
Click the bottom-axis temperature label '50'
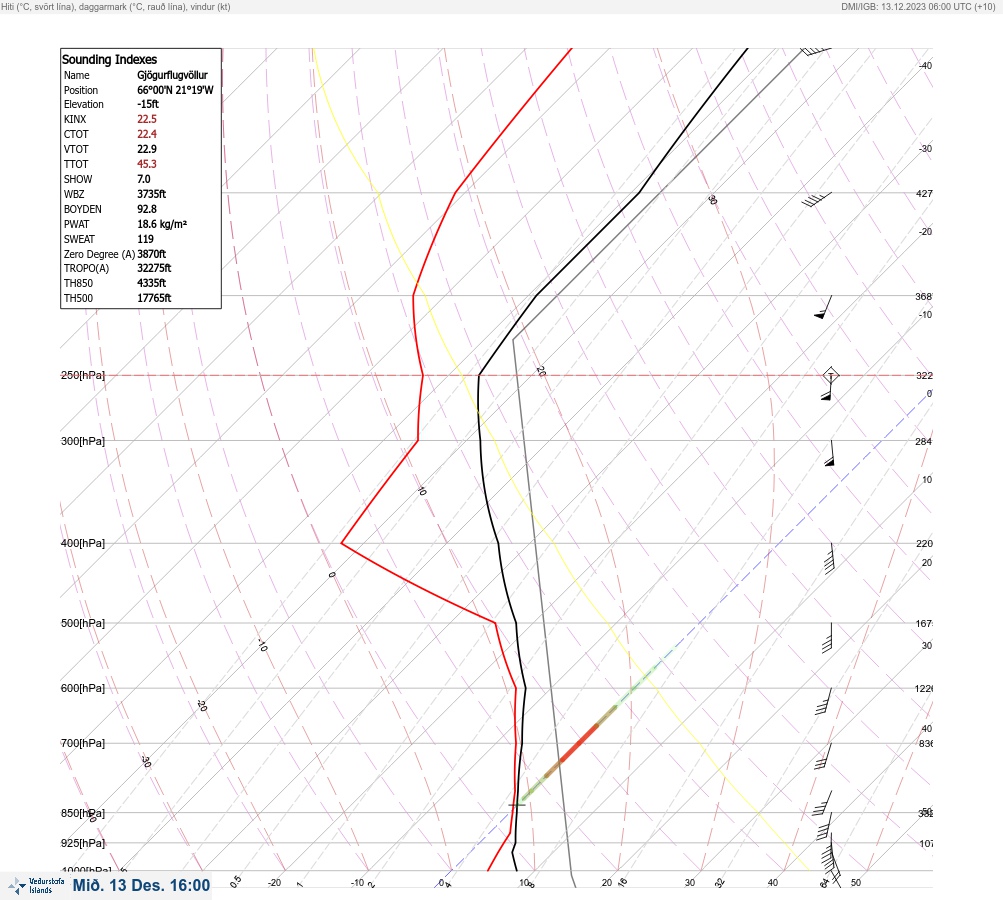click(856, 883)
